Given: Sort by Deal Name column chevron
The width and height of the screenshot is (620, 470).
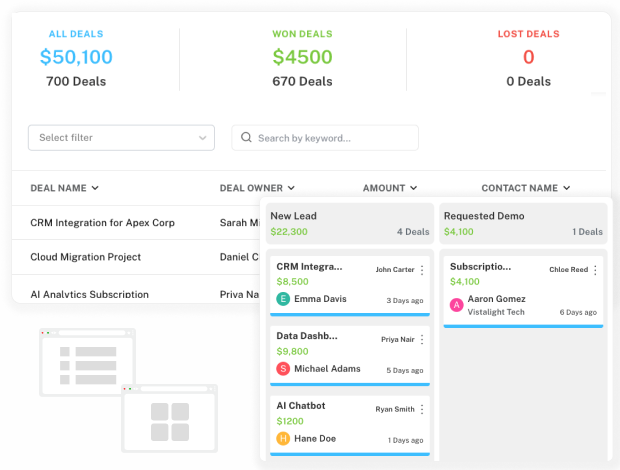Looking at the screenshot, I should coord(95,188).
